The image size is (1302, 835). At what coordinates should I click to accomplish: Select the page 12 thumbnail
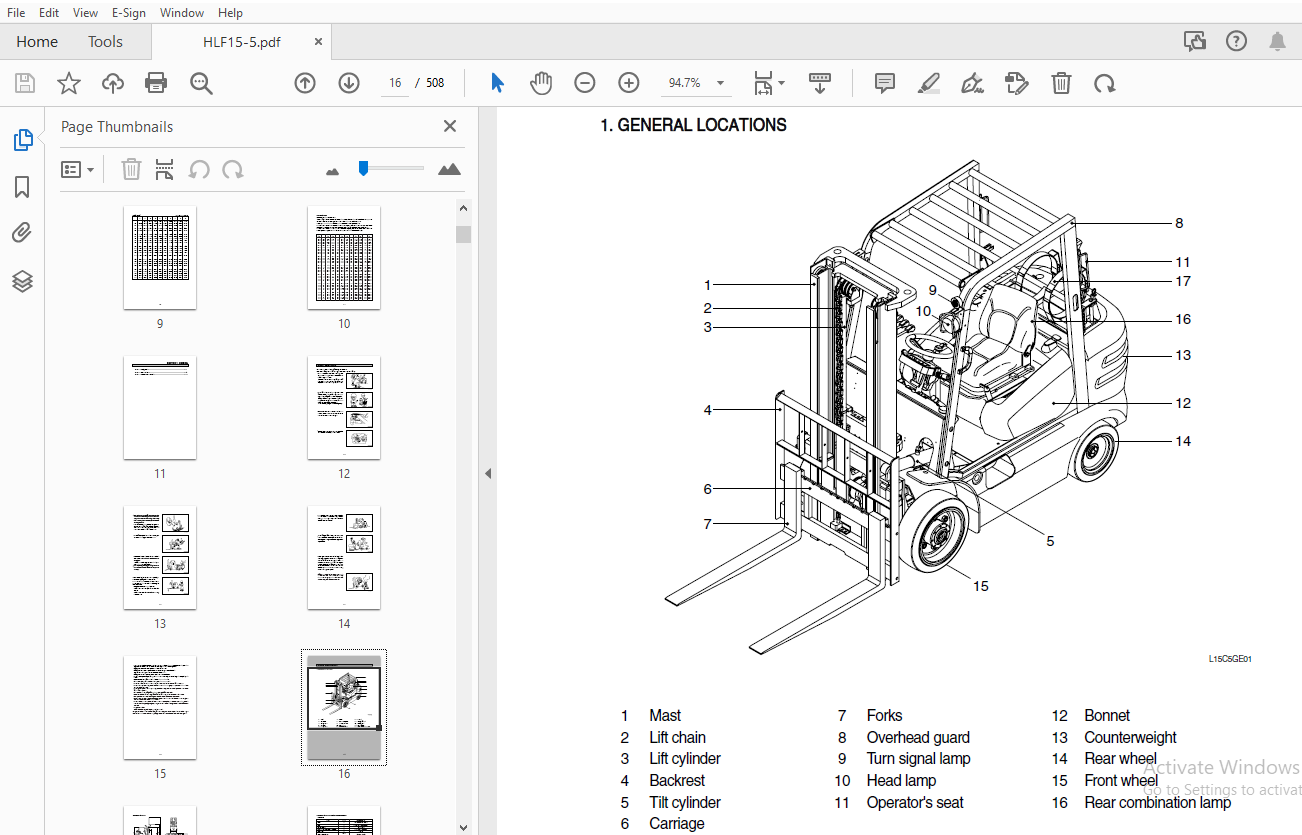[x=344, y=408]
